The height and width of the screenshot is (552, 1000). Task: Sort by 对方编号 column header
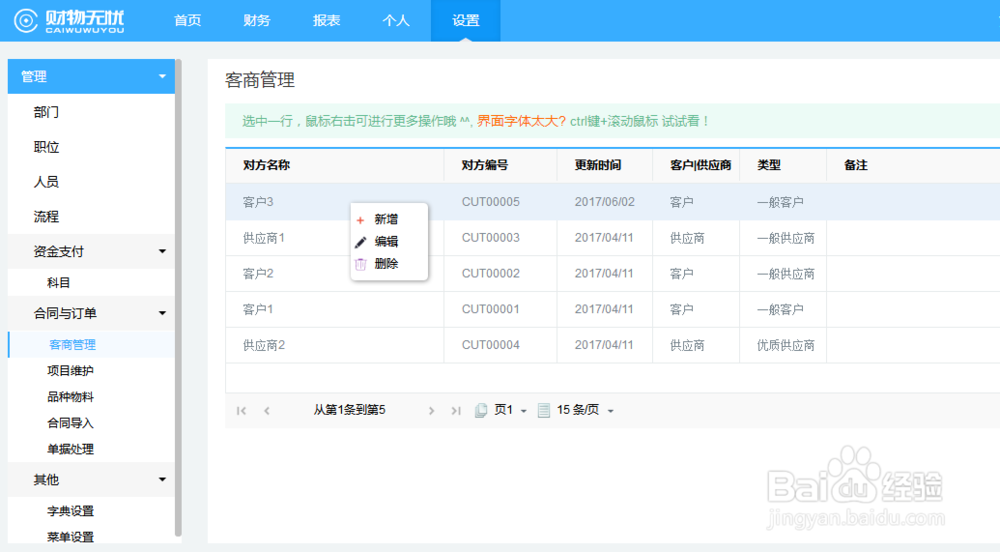coord(485,165)
